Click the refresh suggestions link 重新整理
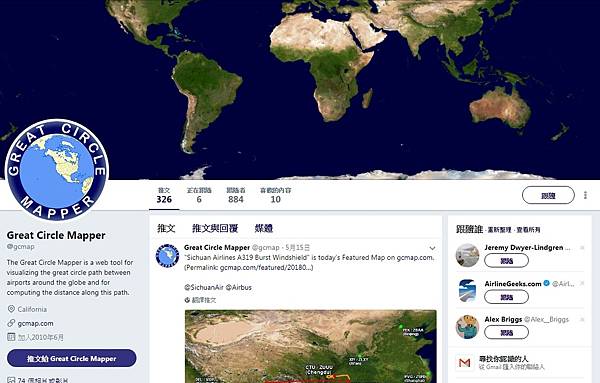This screenshot has height=383, width=600. (x=499, y=230)
